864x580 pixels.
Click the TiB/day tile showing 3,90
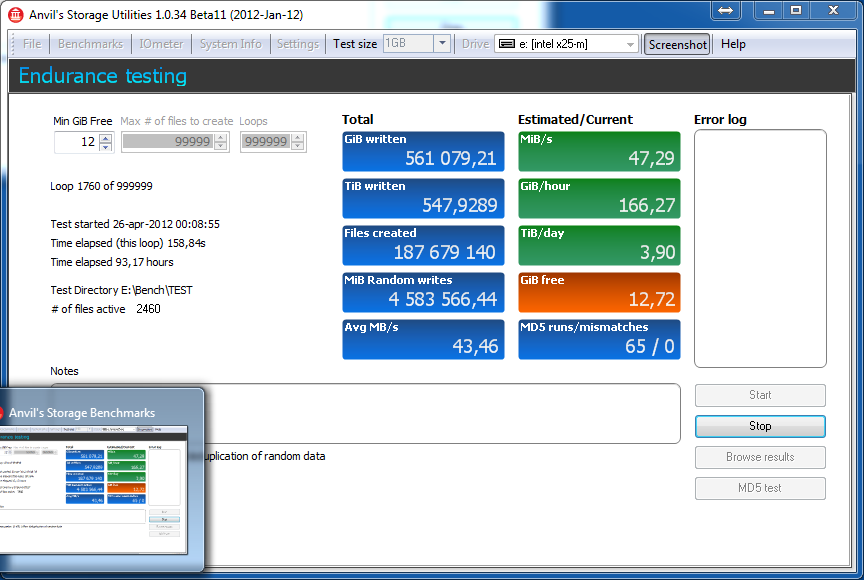click(x=599, y=245)
